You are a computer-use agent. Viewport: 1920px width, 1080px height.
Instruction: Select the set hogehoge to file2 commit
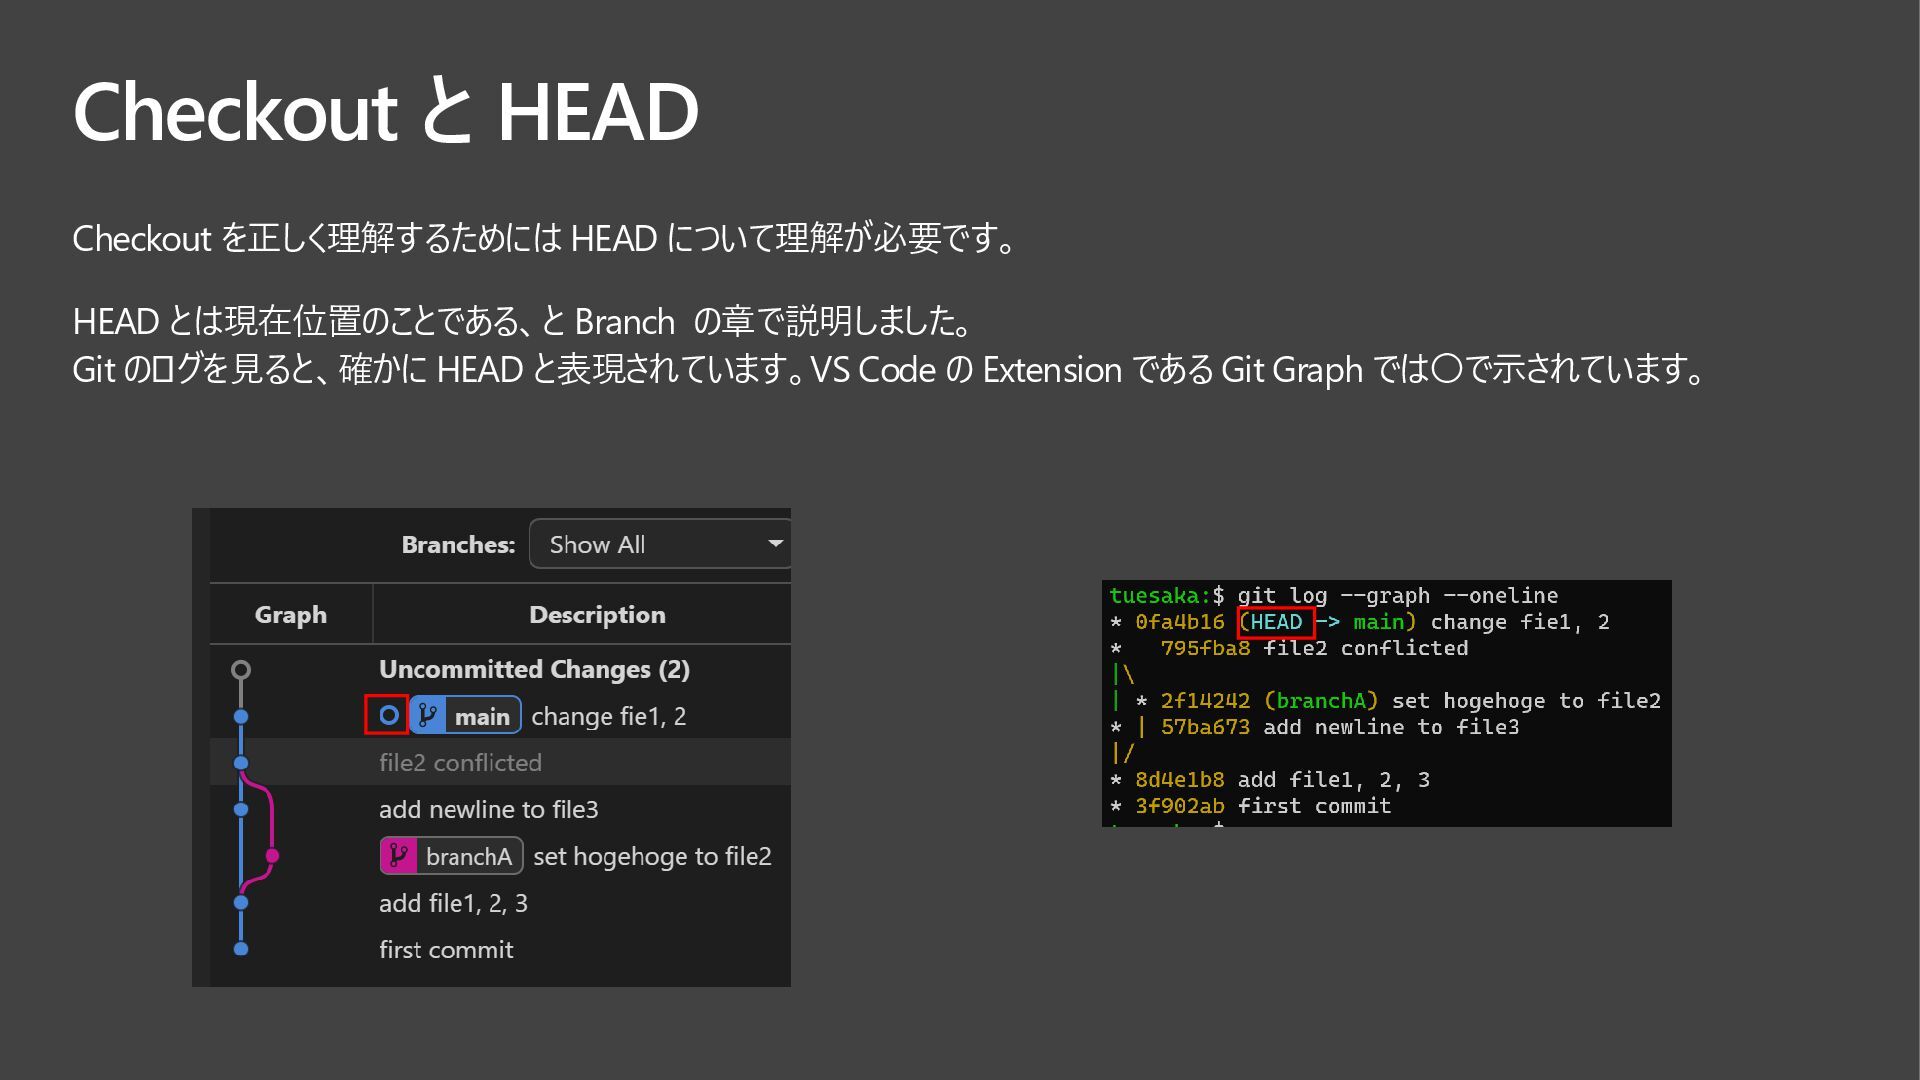click(652, 857)
